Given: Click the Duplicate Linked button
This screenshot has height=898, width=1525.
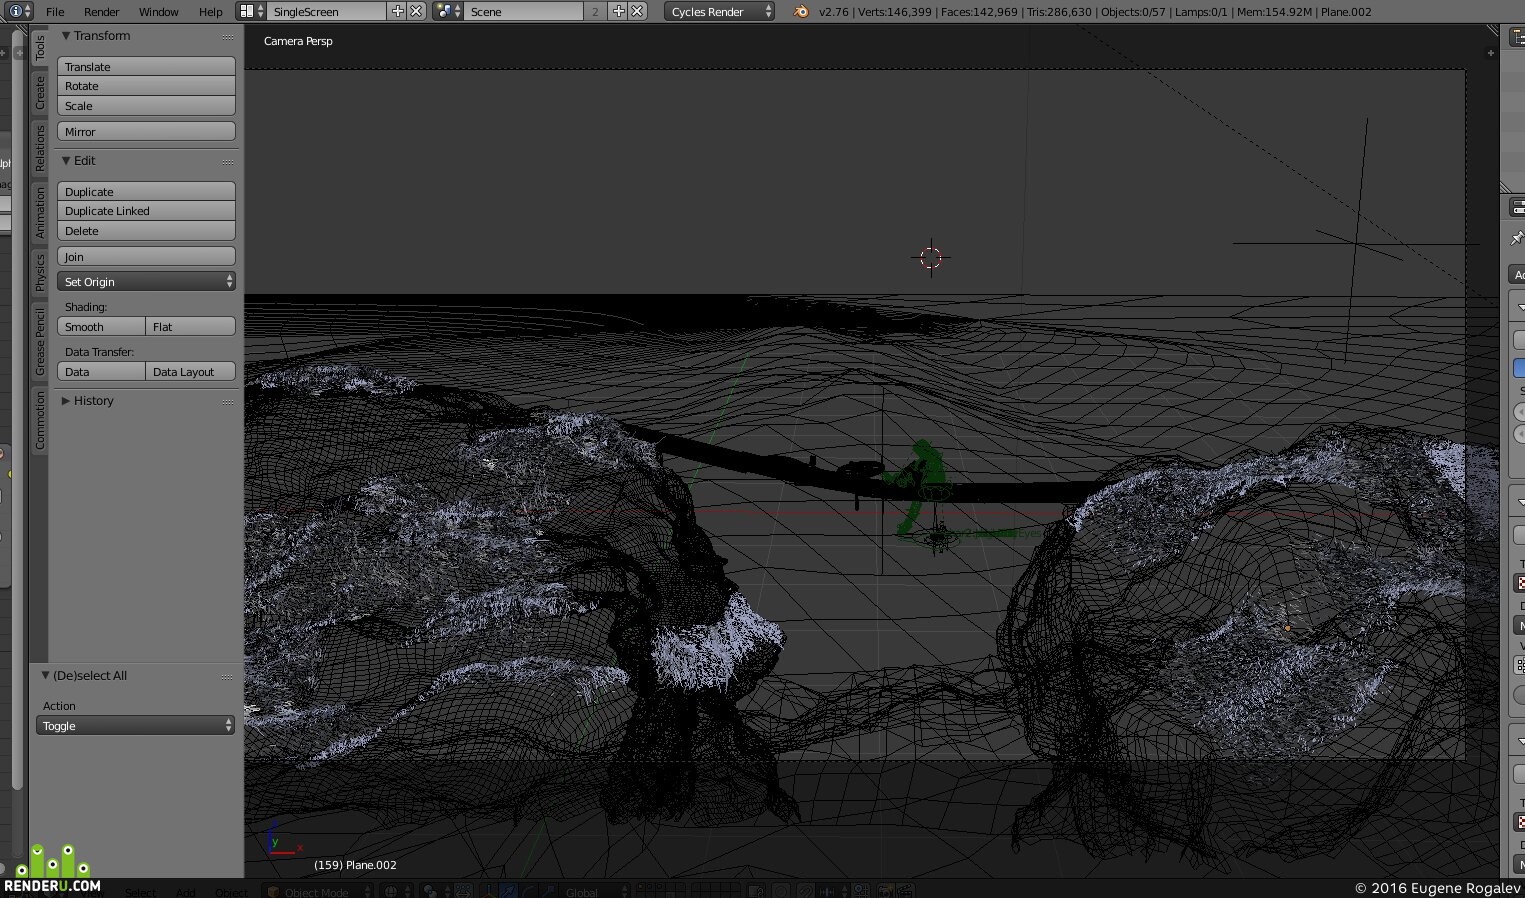Looking at the screenshot, I should tap(146, 211).
